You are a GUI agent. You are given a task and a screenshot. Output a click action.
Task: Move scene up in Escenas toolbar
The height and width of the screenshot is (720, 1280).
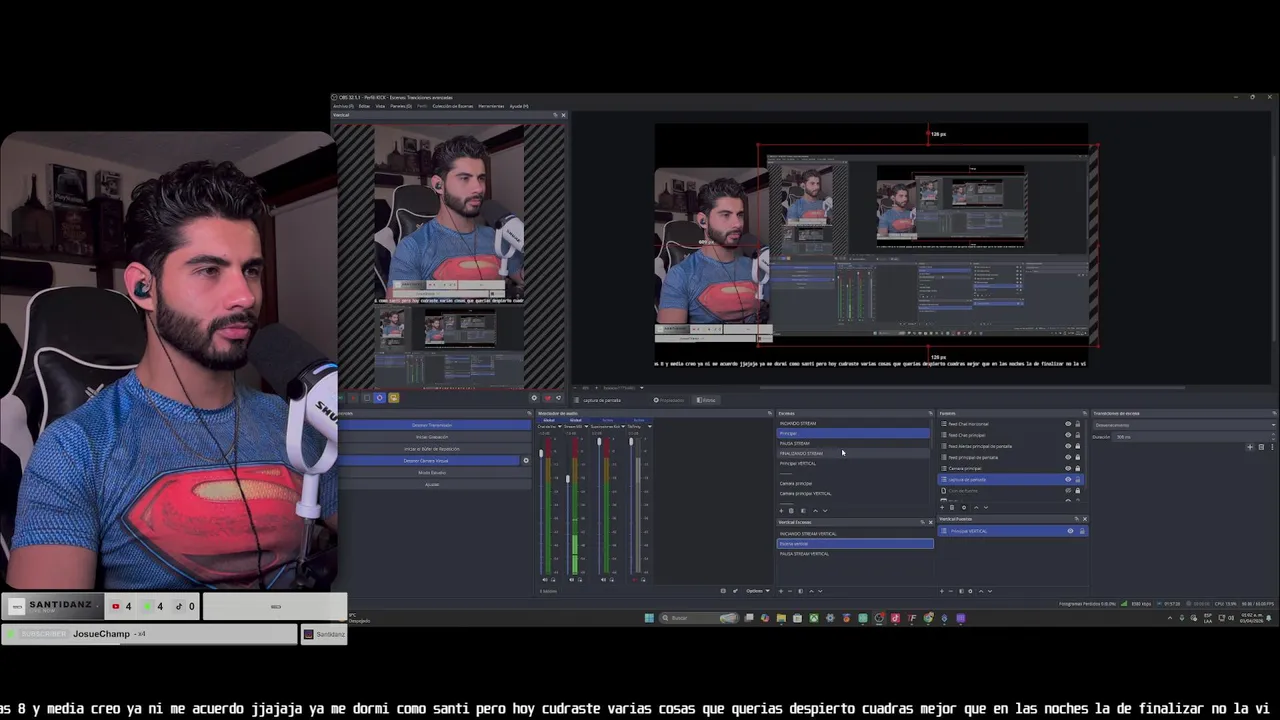pos(815,511)
